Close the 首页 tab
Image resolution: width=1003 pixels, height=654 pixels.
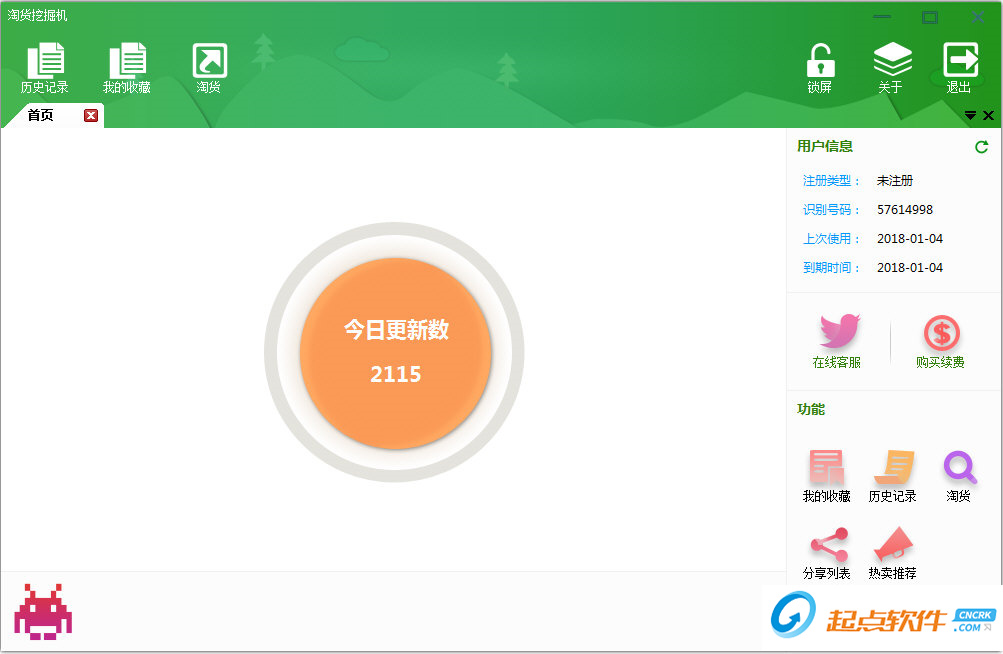pos(90,114)
